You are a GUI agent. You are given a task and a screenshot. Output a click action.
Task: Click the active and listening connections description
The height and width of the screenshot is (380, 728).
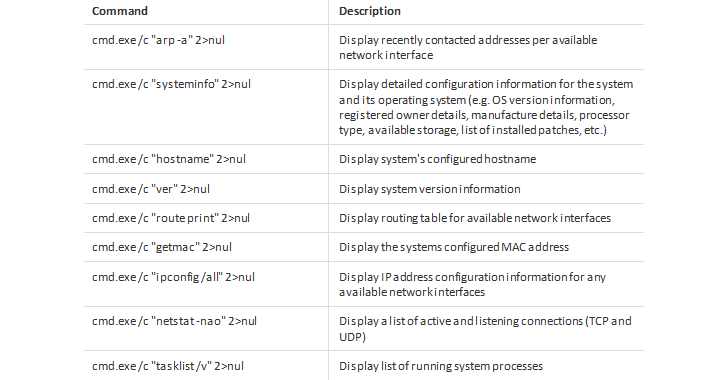coord(485,328)
